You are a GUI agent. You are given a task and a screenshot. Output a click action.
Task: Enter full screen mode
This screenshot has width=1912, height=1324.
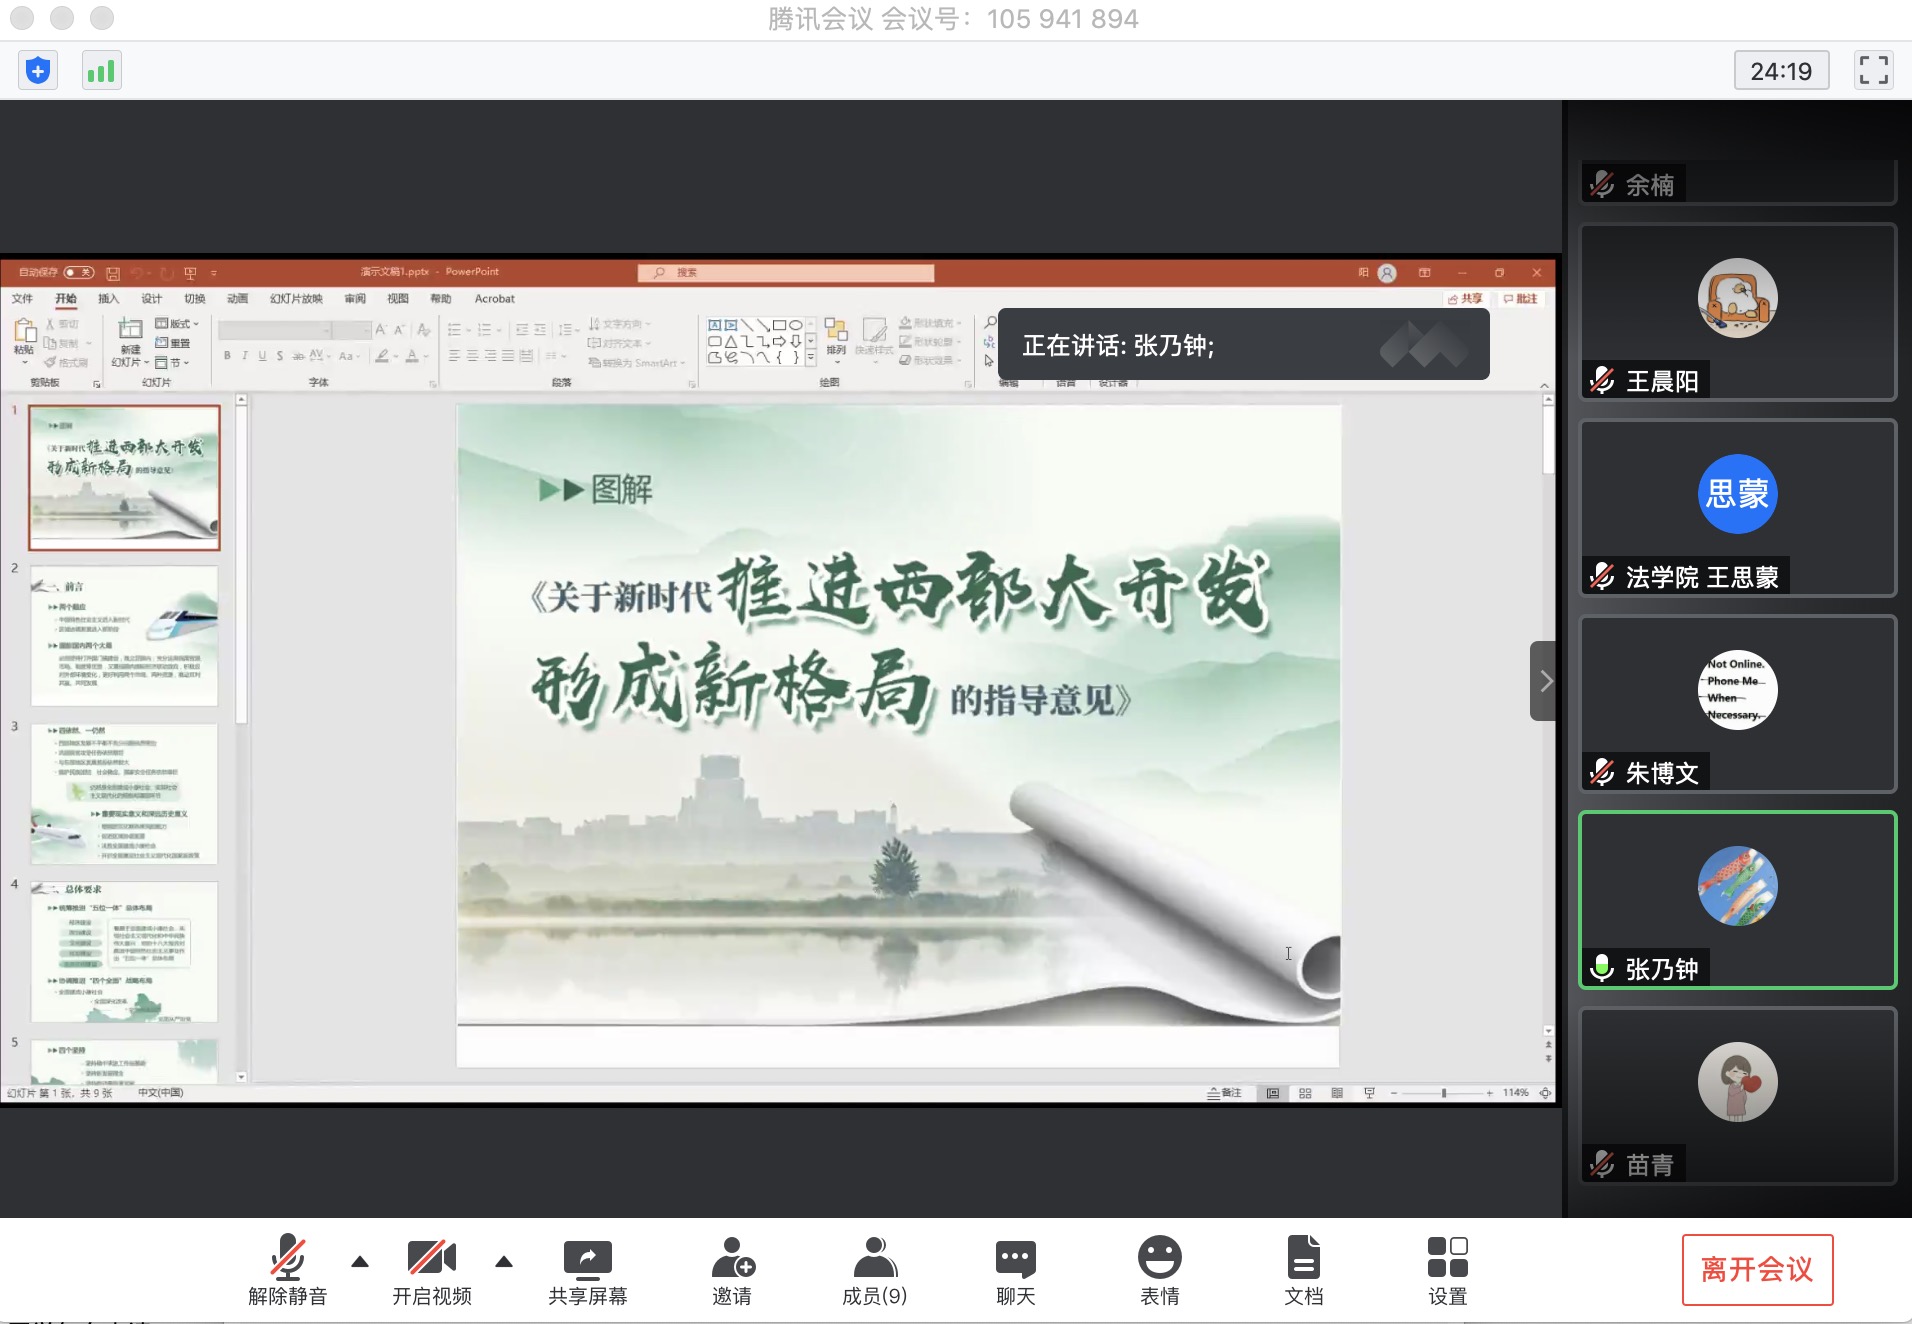[x=1873, y=71]
